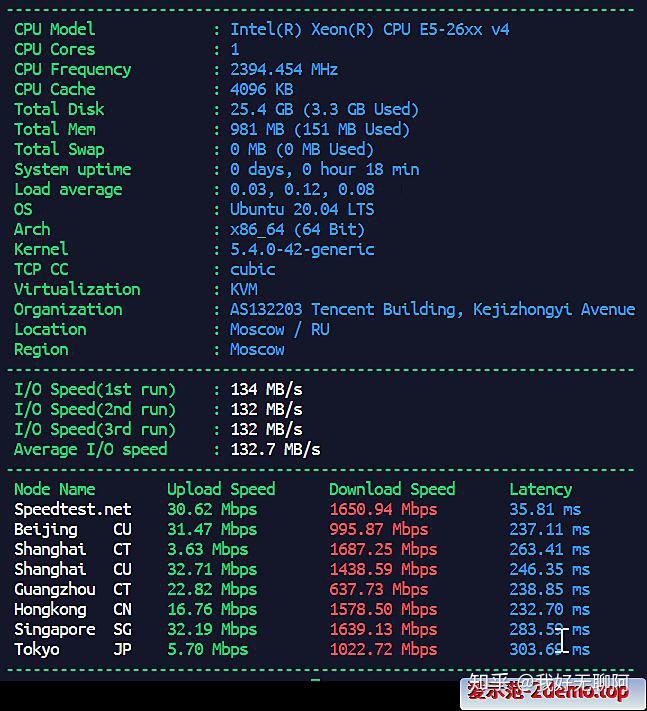
Task: Click the Location value Moscow / RU
Action: [x=279, y=329]
